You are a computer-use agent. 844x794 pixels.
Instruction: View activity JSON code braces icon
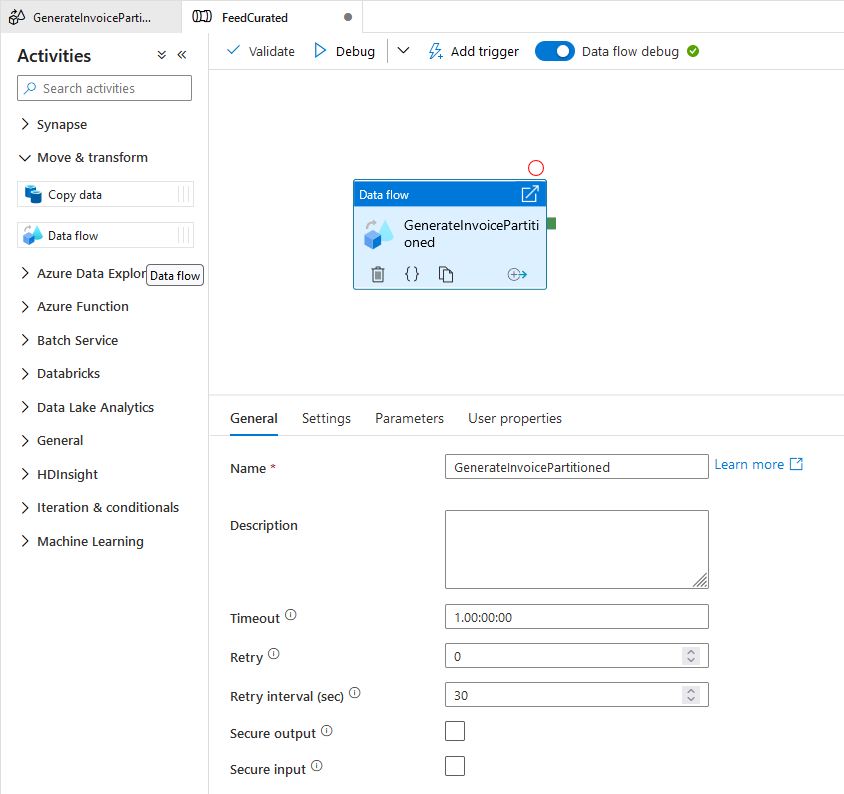[412, 274]
